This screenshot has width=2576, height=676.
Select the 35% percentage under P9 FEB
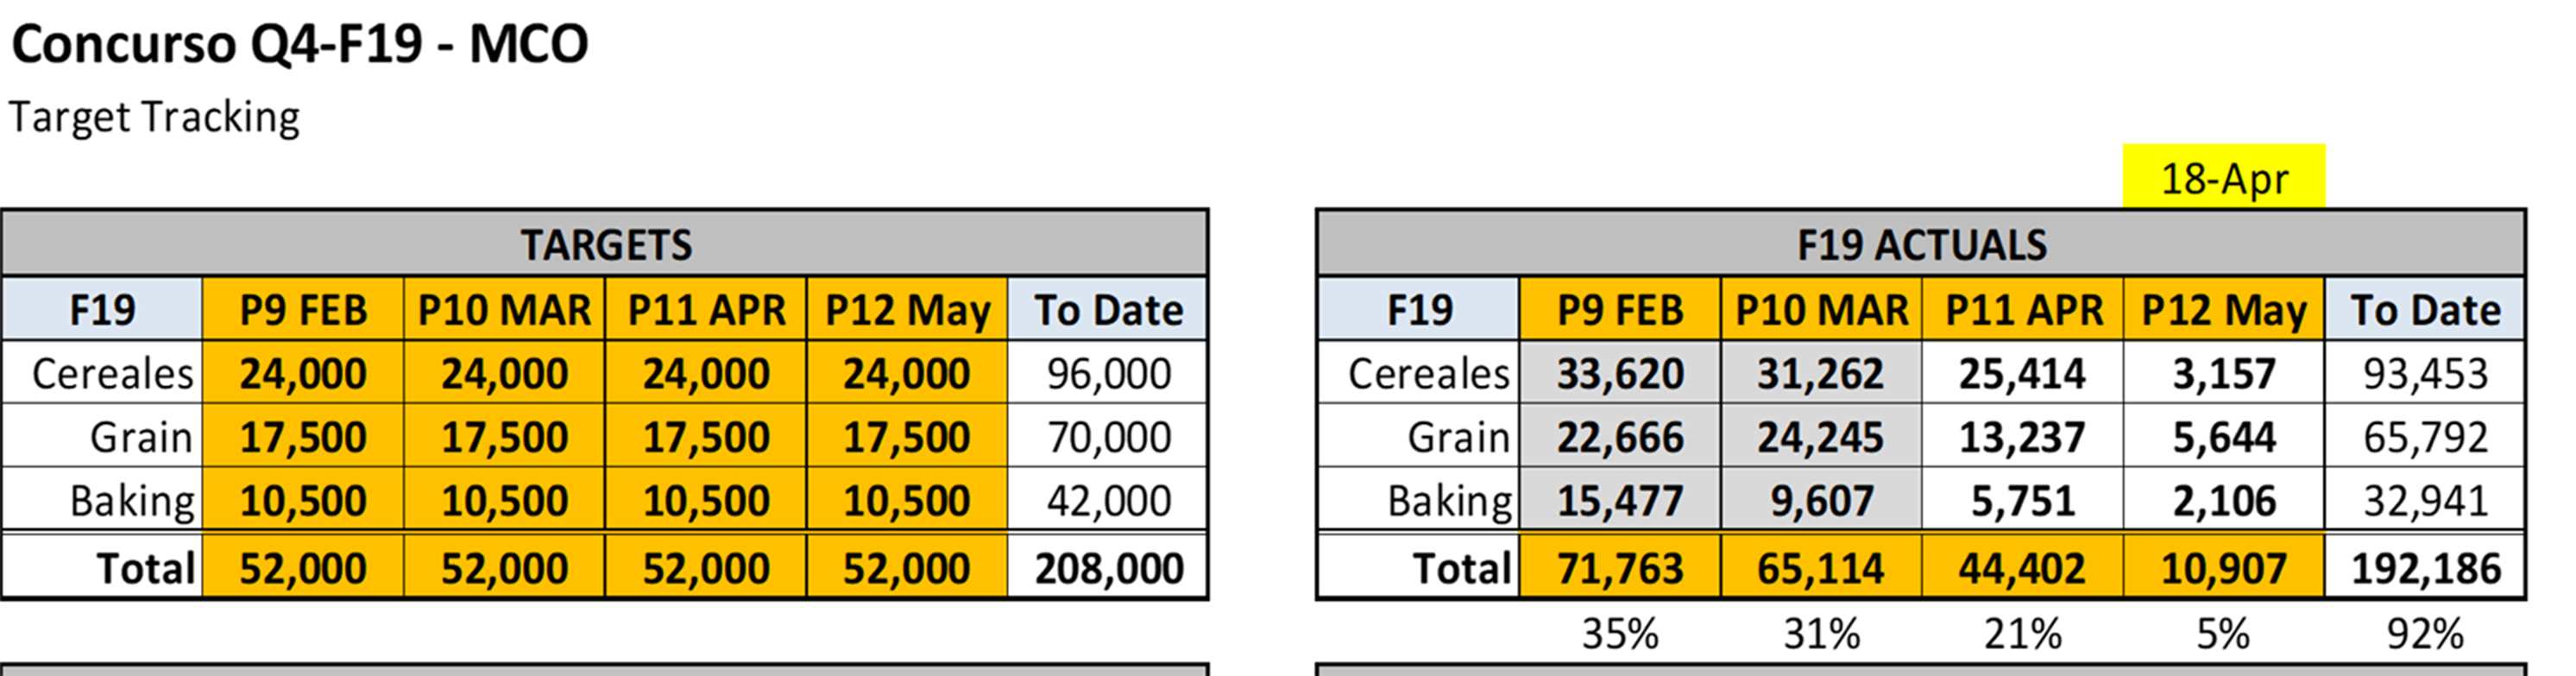[1620, 634]
